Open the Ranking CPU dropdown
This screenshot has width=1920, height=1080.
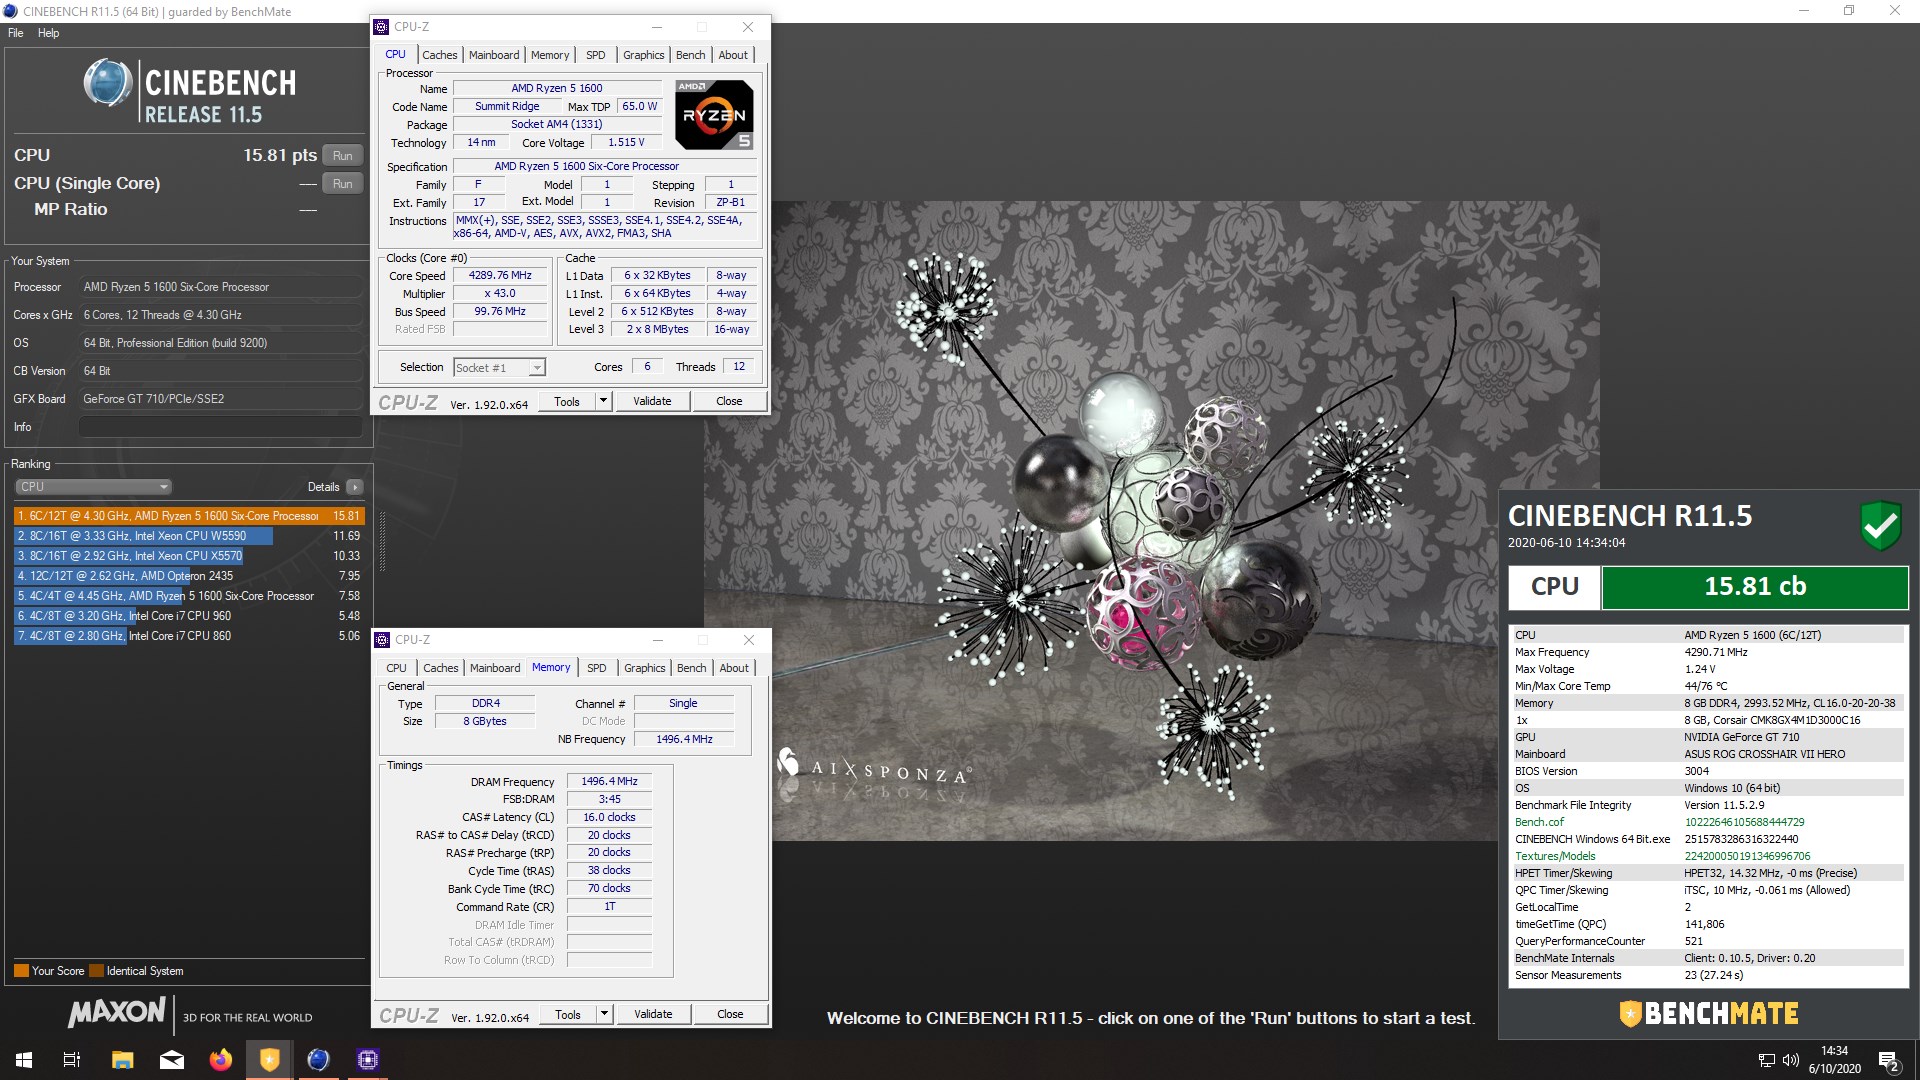(94, 487)
